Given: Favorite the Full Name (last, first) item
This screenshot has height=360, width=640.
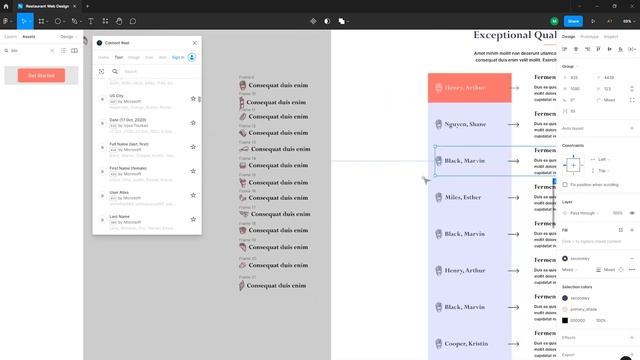Looking at the screenshot, I should (193, 147).
